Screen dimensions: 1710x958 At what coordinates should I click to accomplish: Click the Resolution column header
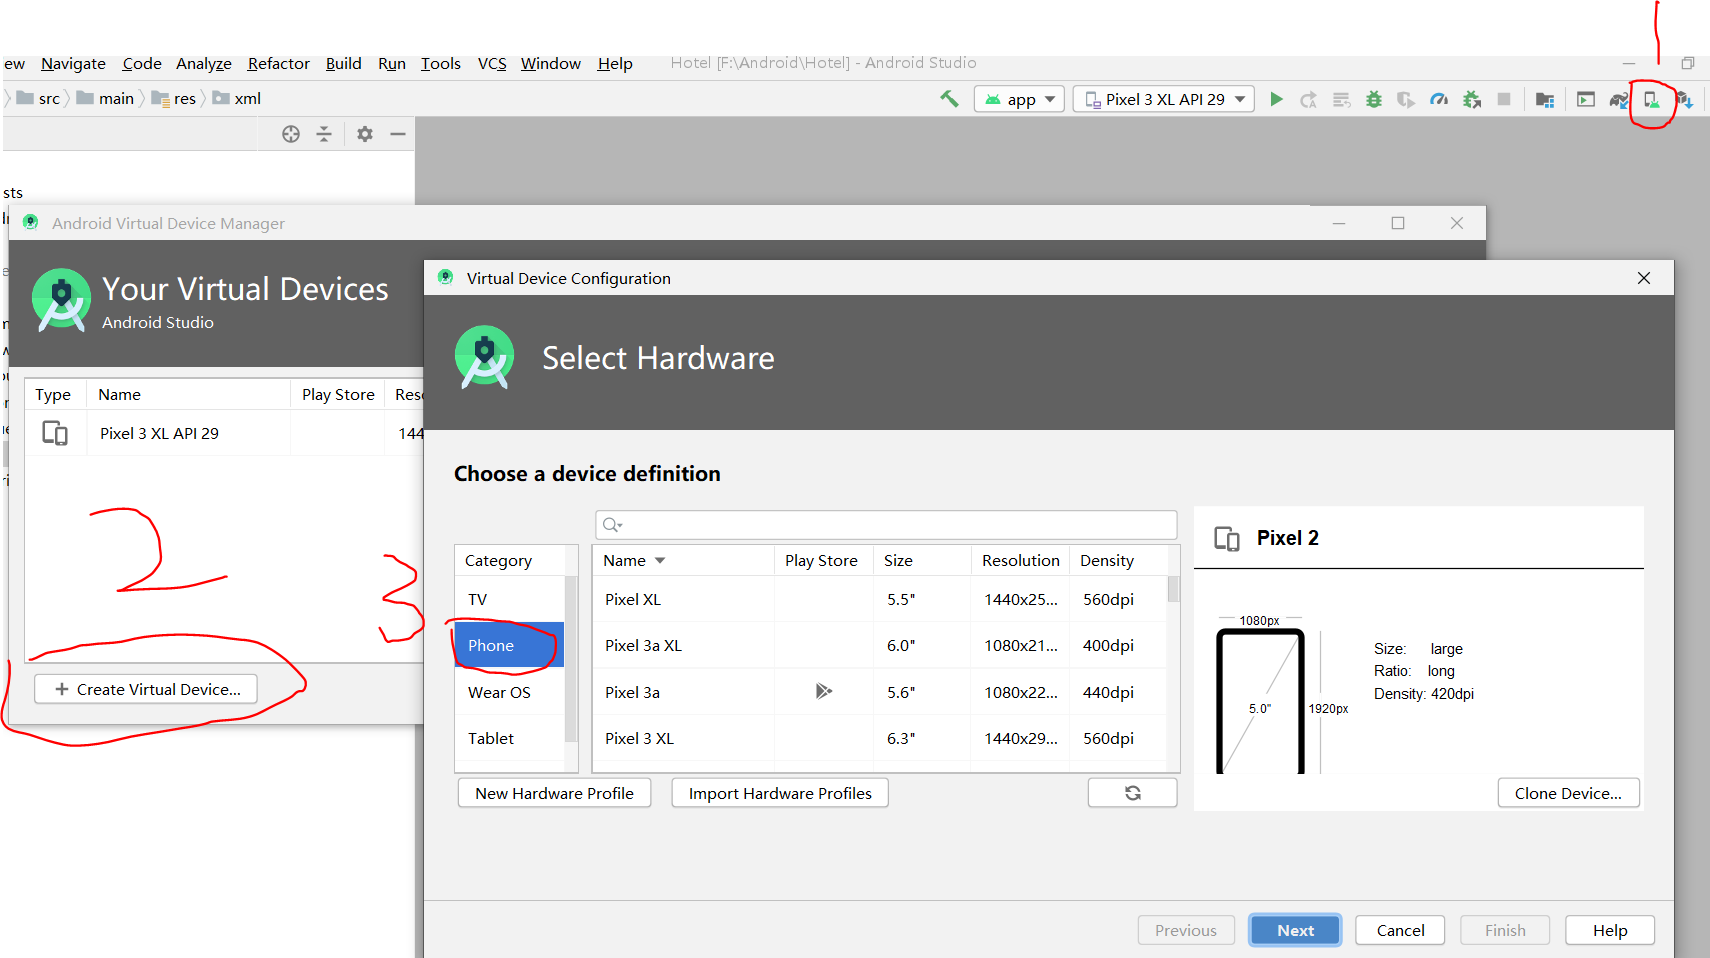[x=1020, y=560]
